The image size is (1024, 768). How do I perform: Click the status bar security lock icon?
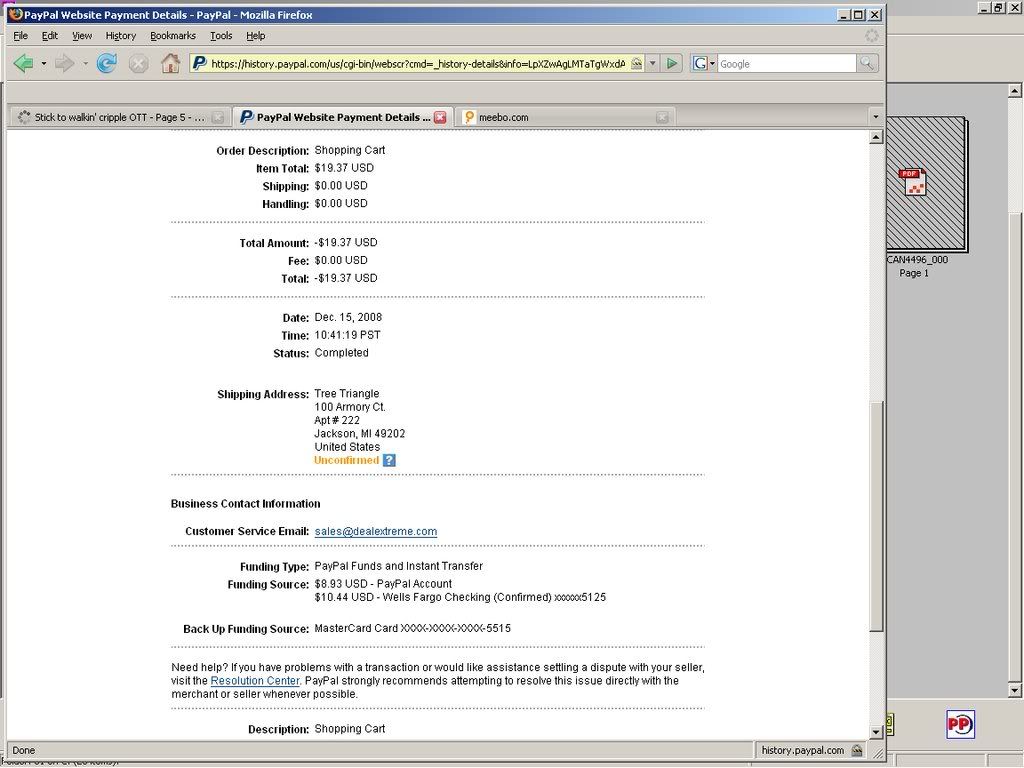click(857, 750)
